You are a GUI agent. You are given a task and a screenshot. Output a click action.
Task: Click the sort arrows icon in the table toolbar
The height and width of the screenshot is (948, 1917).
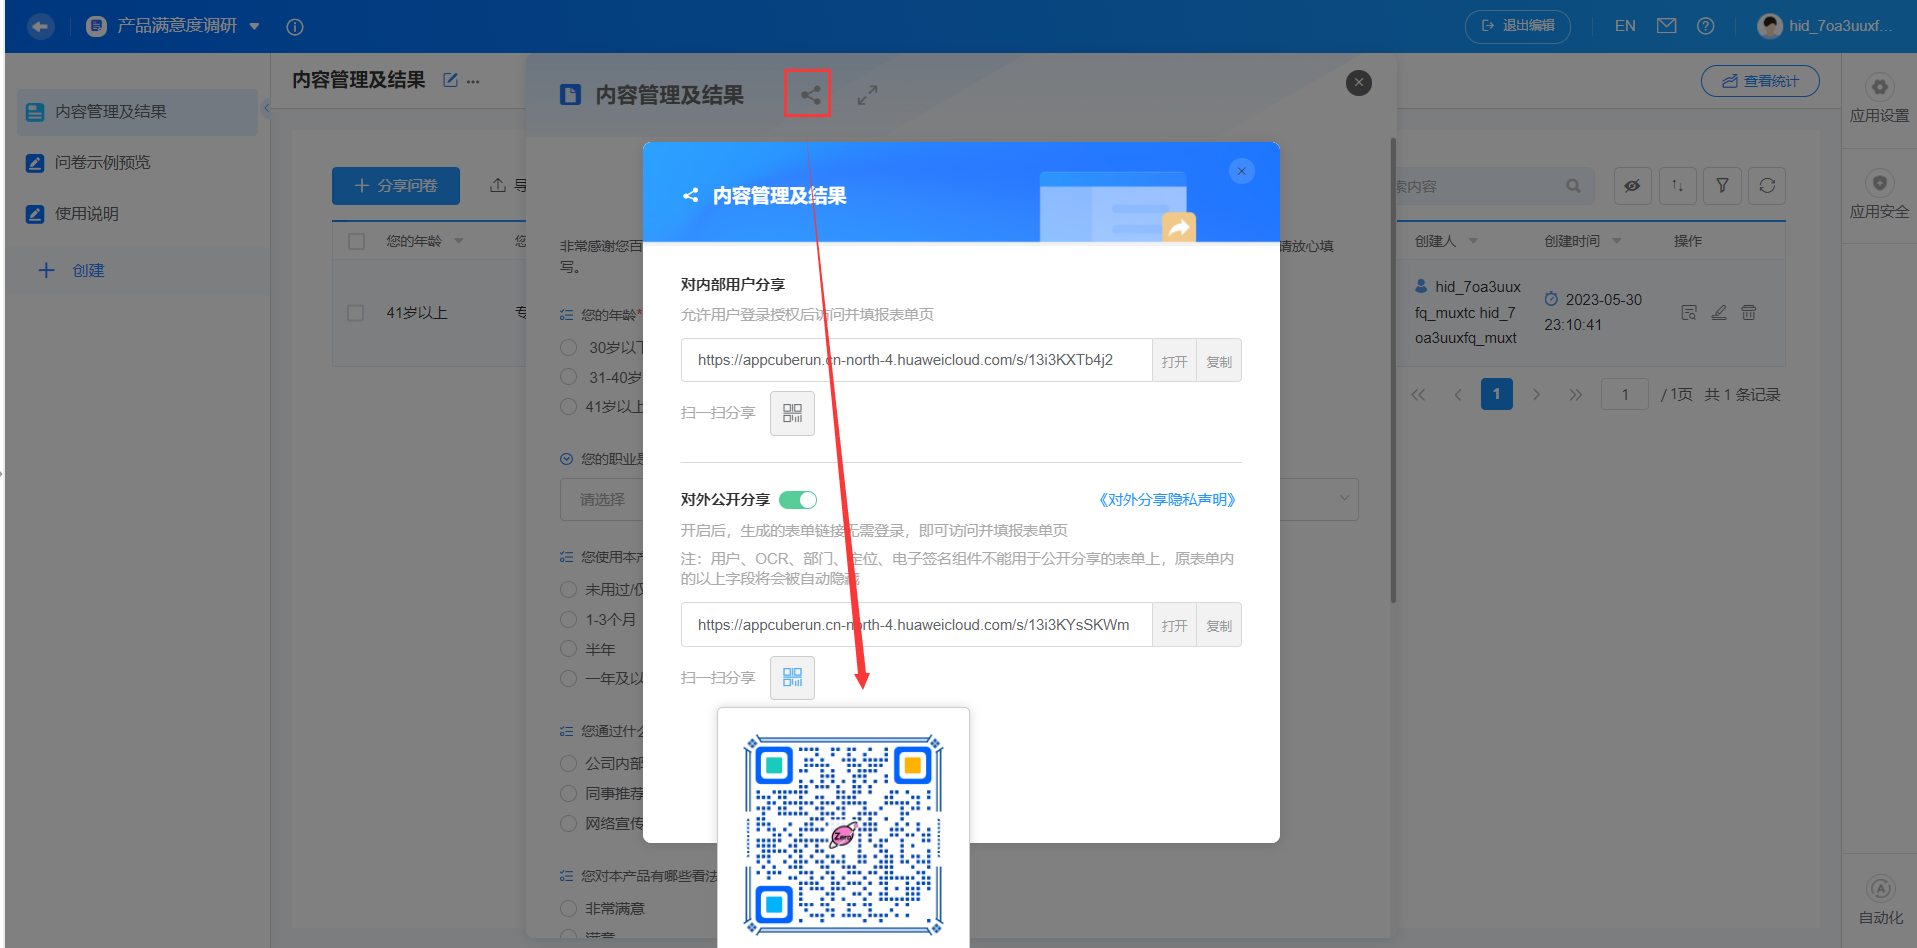(x=1678, y=186)
